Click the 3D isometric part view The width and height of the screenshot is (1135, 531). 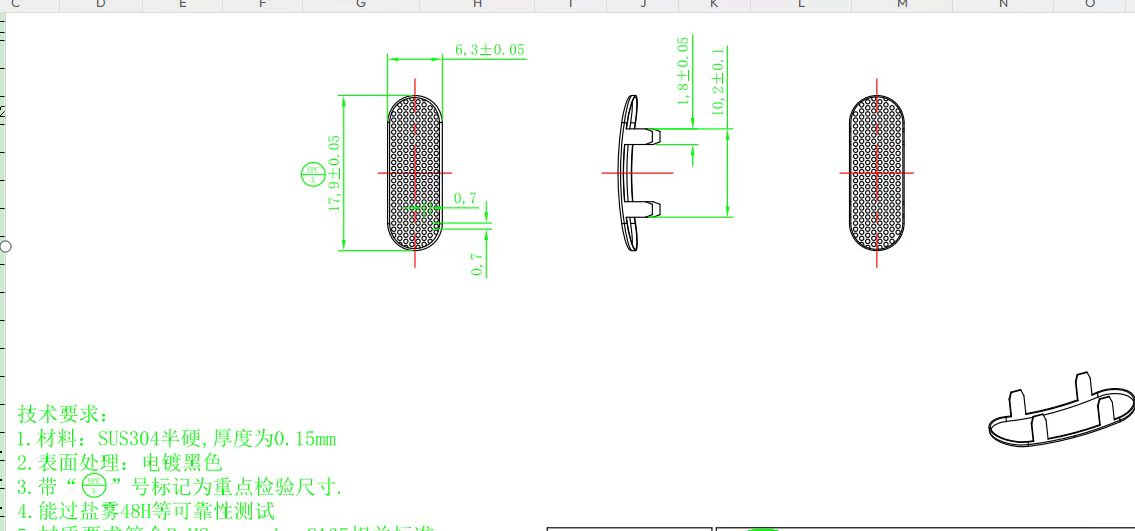pos(1060,414)
